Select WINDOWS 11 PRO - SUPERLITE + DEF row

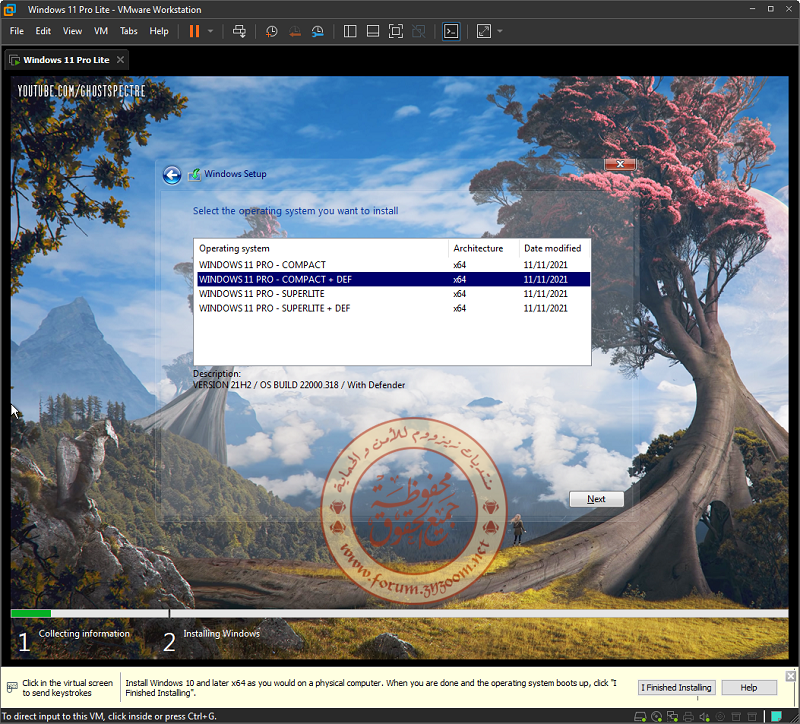[x=393, y=308]
